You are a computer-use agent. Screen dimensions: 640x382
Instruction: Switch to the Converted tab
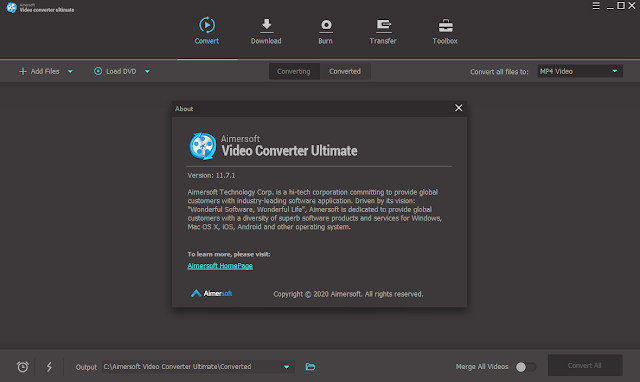coord(345,71)
